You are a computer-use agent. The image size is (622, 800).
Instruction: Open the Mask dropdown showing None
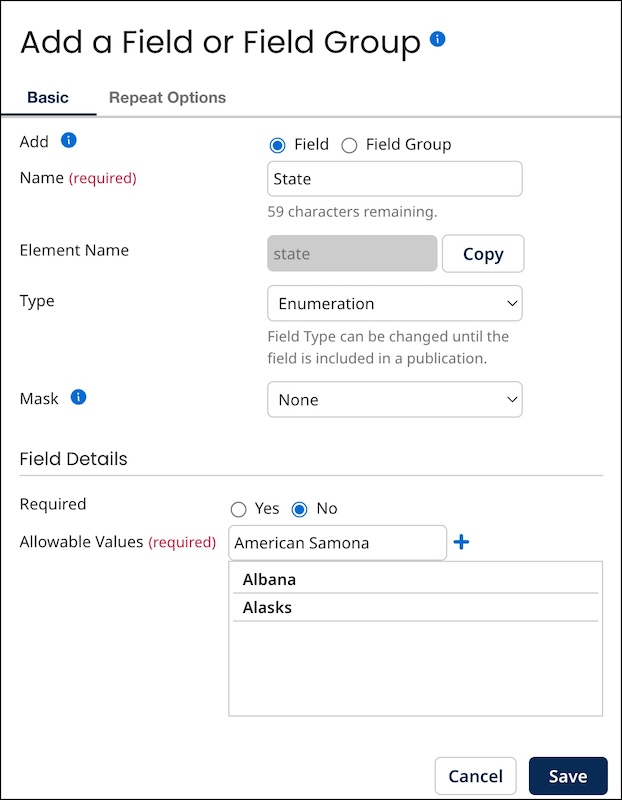pyautogui.click(x=394, y=399)
